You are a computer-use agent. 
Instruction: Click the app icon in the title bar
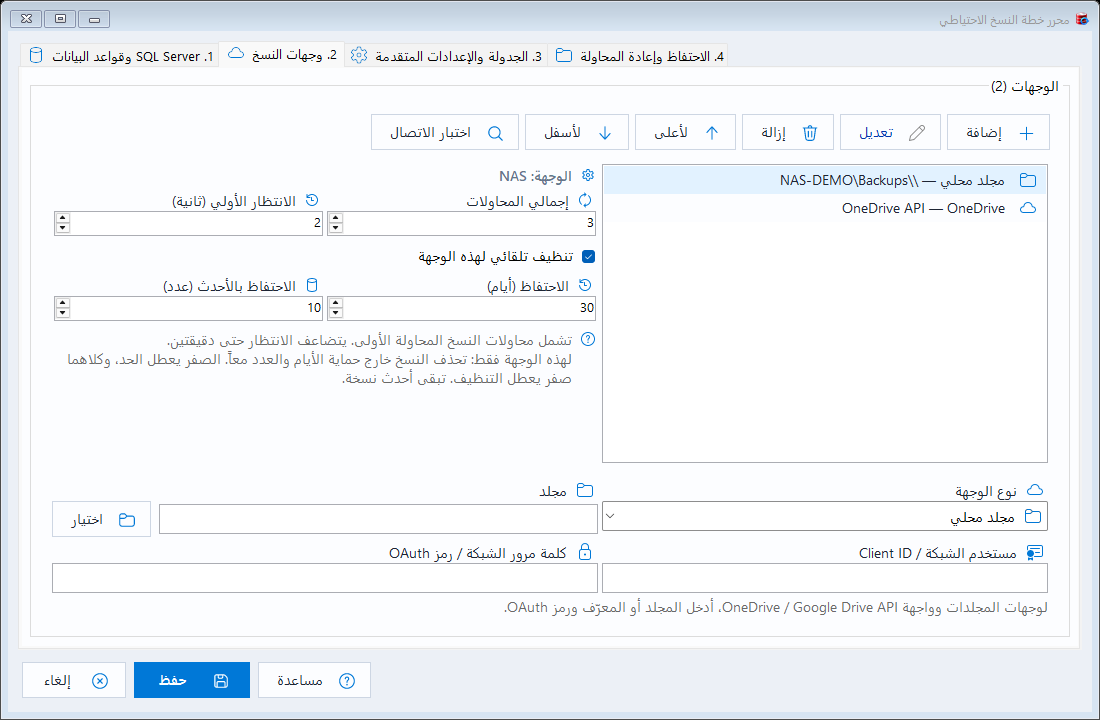1082,20
